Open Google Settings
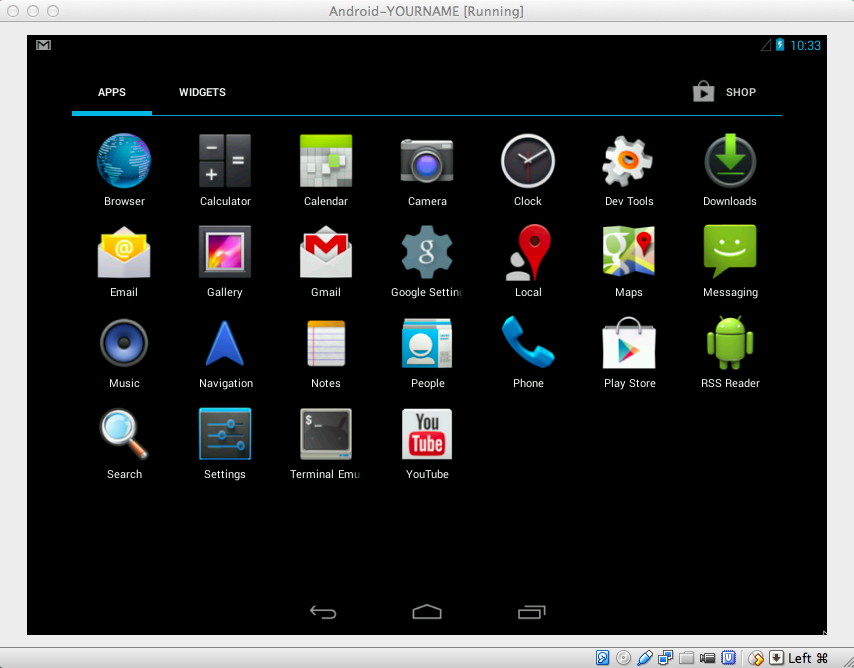The height and width of the screenshot is (668, 854). pyautogui.click(x=427, y=262)
